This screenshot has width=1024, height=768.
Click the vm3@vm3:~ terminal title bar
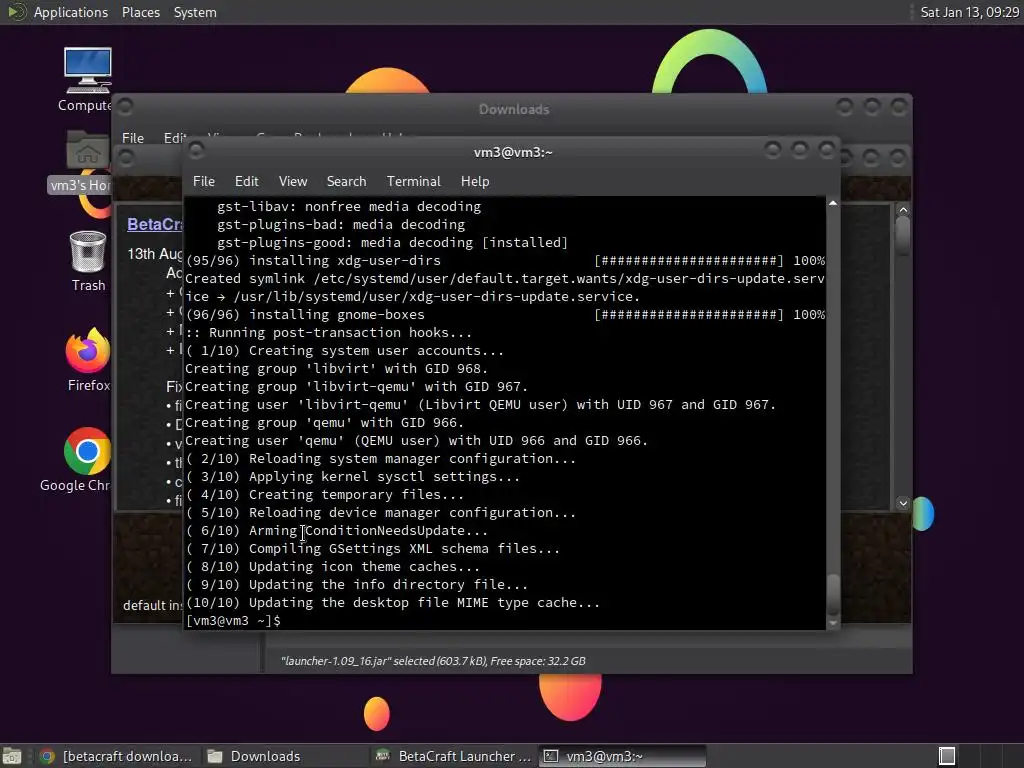[x=513, y=152]
